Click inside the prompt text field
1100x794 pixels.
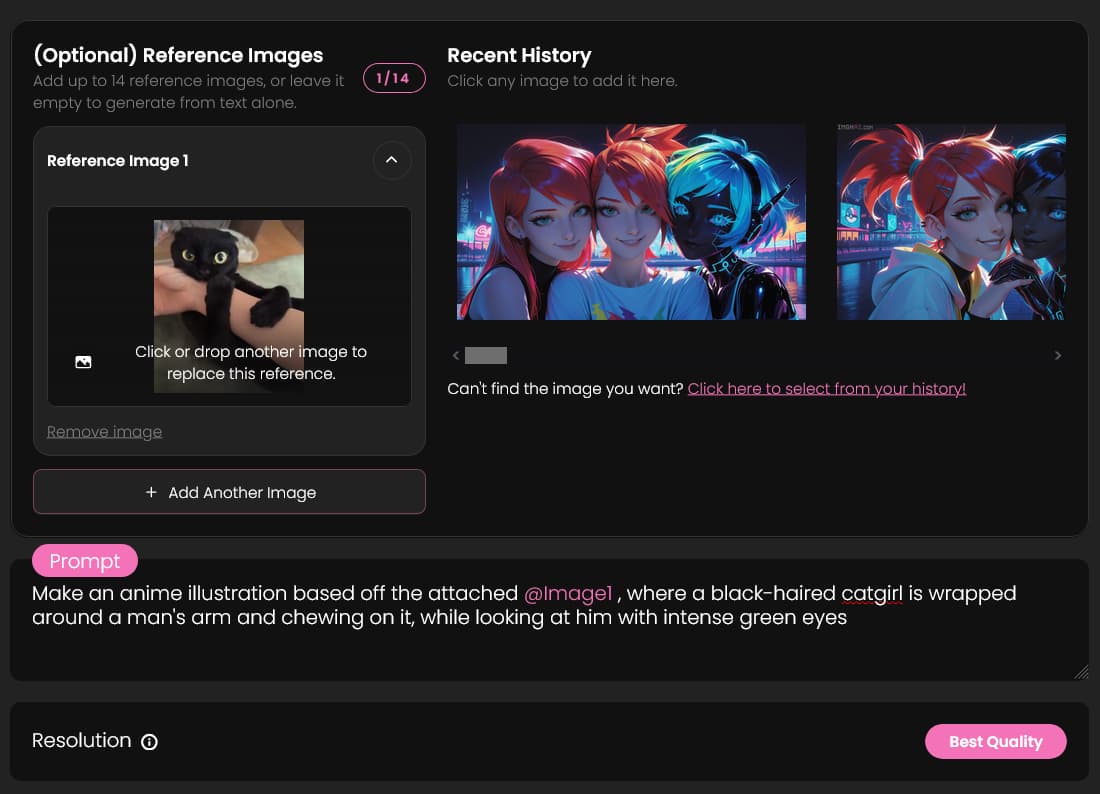click(x=550, y=630)
